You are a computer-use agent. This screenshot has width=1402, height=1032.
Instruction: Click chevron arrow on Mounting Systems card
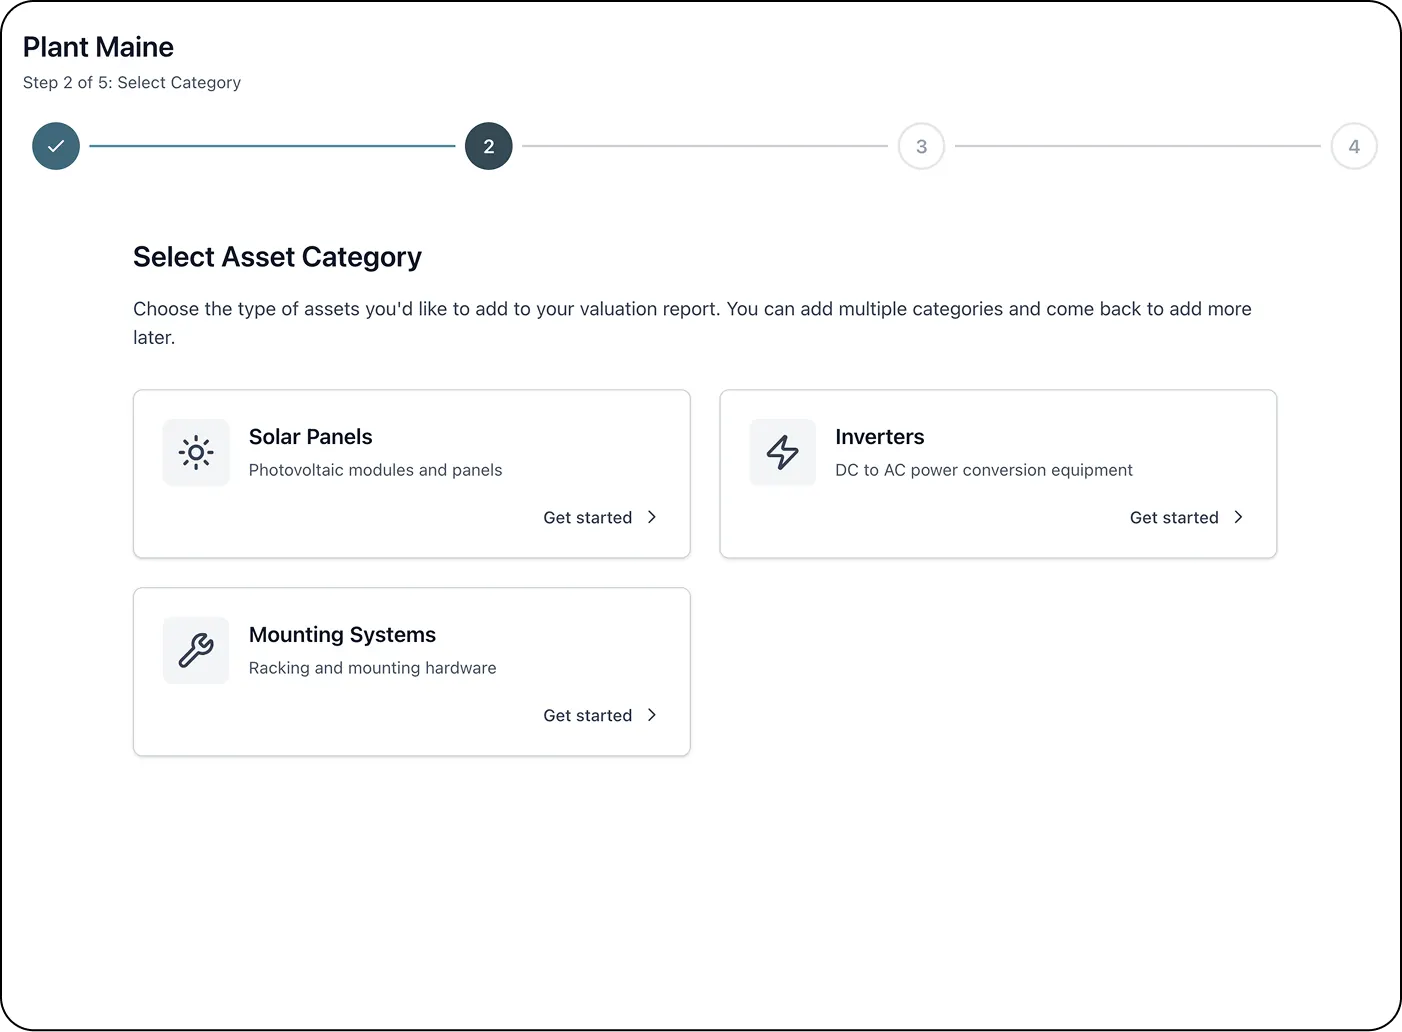(x=652, y=715)
